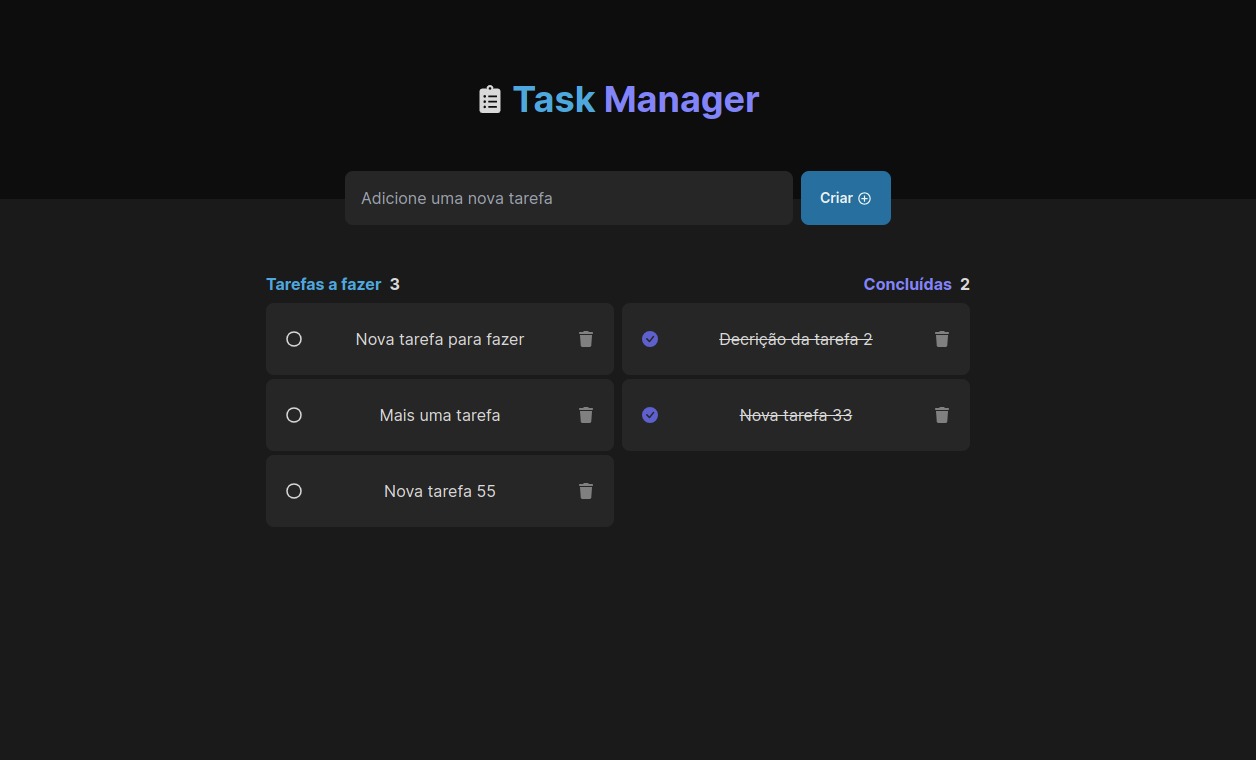Mark 'Mais uma tarefa' as completed
Screen dimensions: 1256x760
click(x=294, y=415)
